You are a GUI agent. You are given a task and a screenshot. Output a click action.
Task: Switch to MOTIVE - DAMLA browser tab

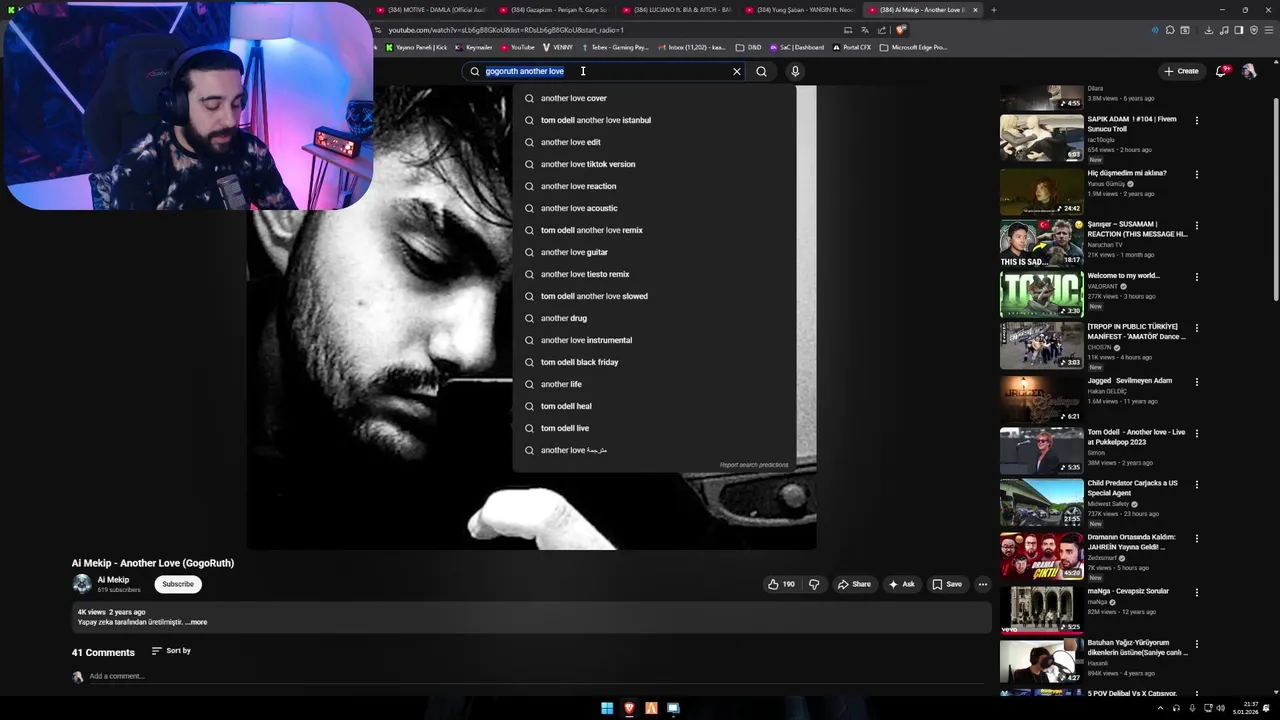click(x=431, y=10)
